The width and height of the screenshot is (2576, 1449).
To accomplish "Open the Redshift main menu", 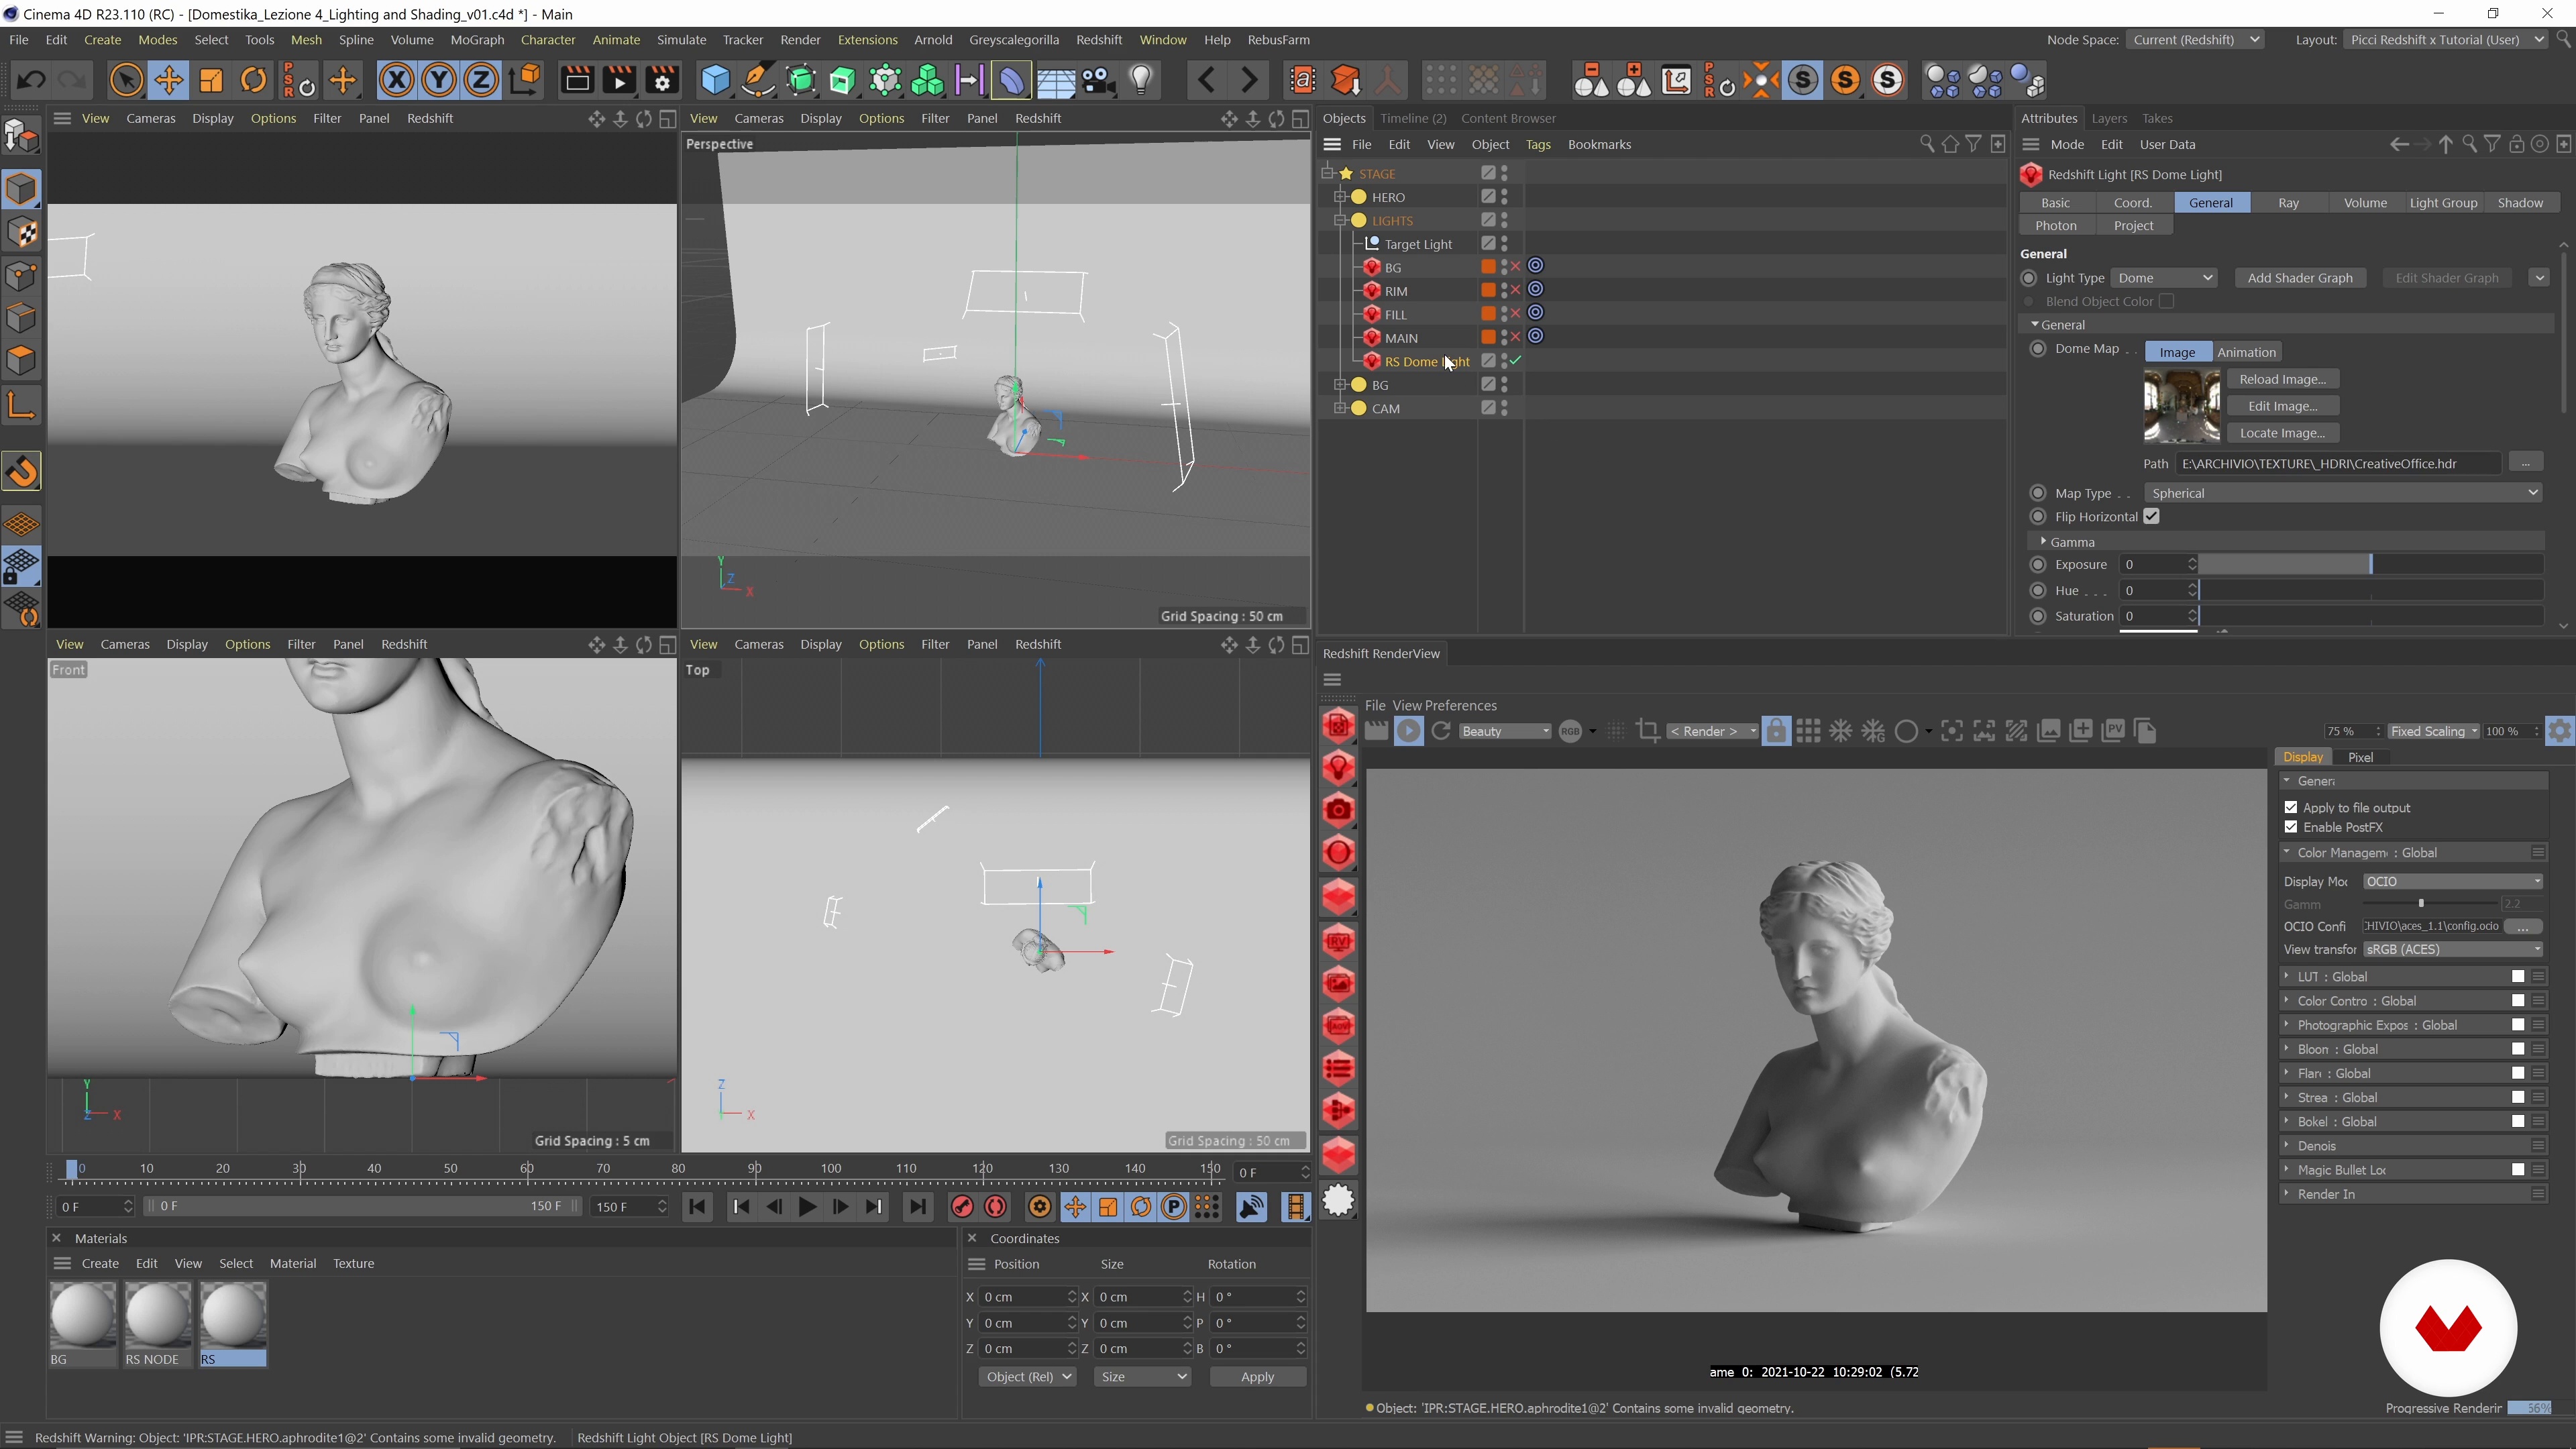I will pos(1099,40).
